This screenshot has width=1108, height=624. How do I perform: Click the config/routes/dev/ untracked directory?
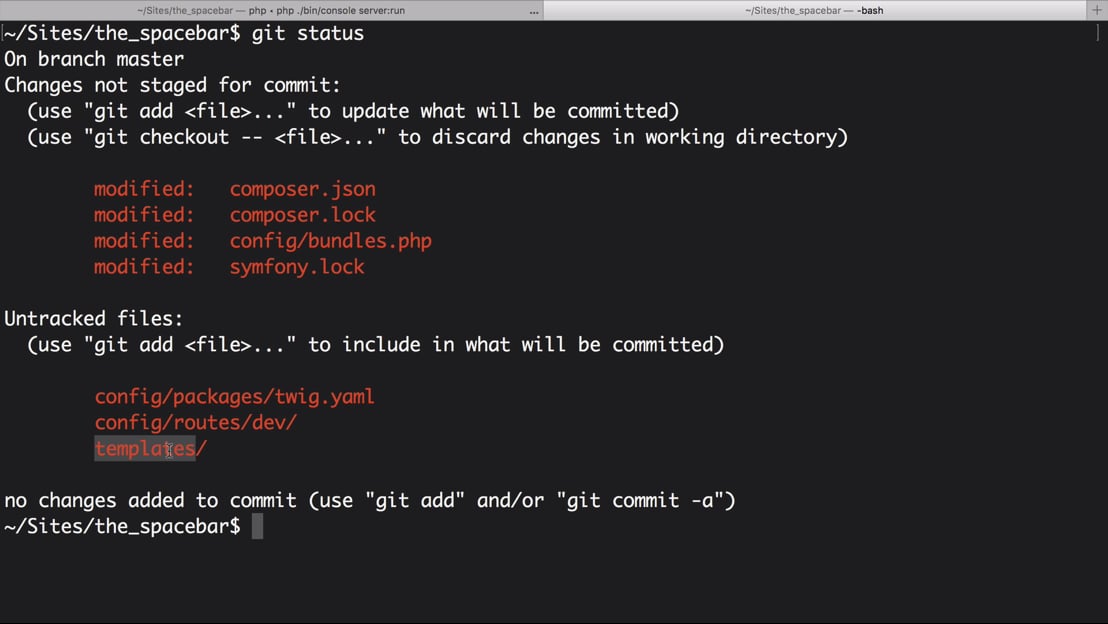tap(195, 423)
